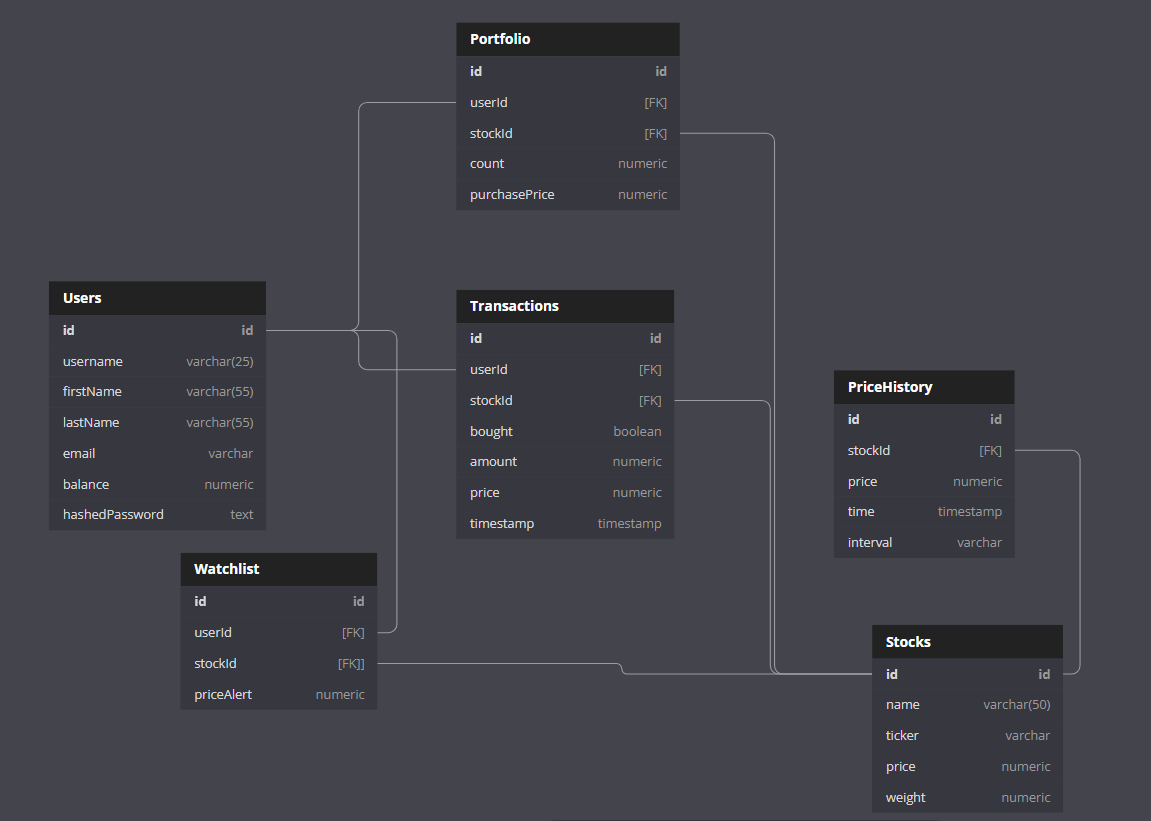The image size is (1151, 821).
Task: Click the Watchlist table title bar
Action: pyautogui.click(x=278, y=569)
